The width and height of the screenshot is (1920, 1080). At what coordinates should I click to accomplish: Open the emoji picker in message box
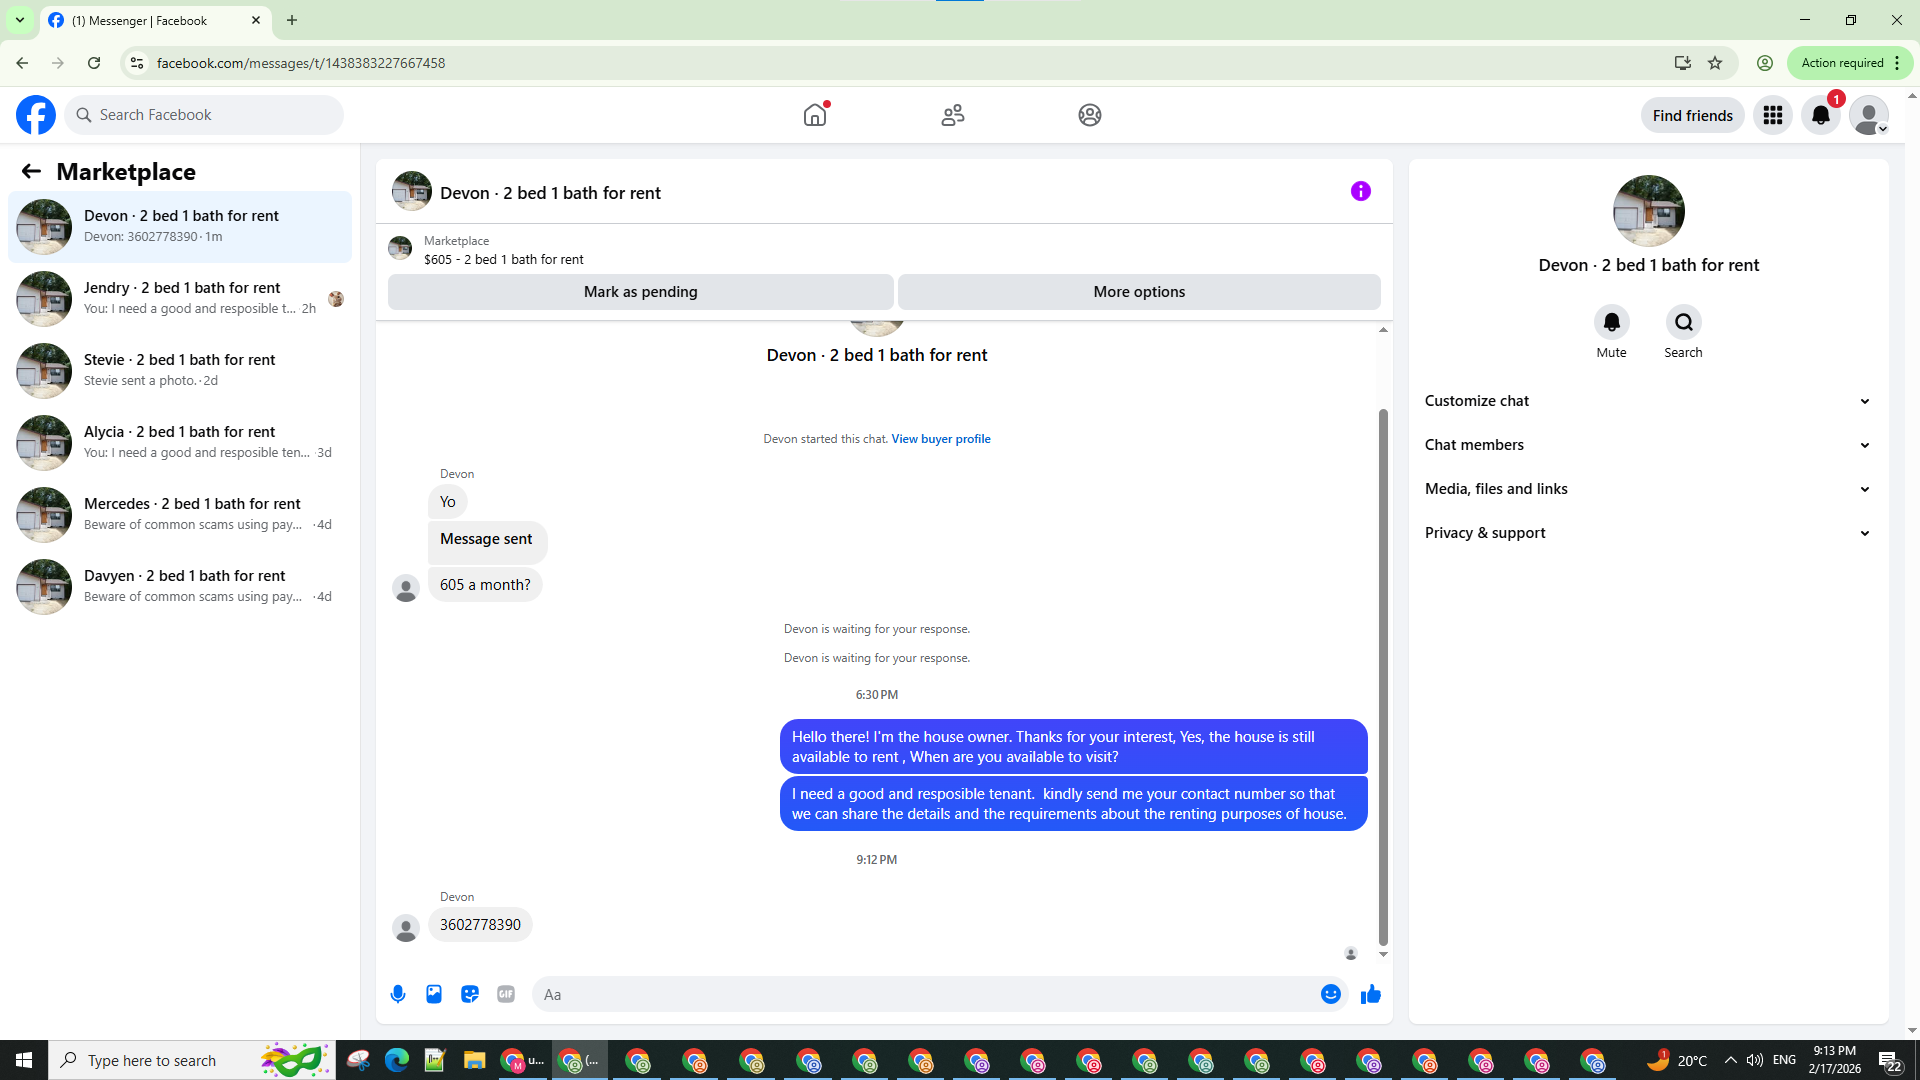click(1330, 994)
